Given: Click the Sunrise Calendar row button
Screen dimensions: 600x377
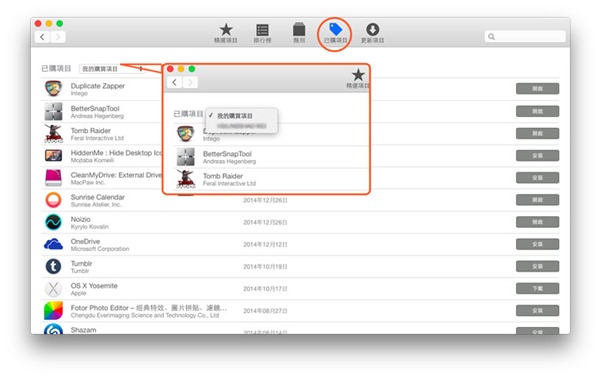Looking at the screenshot, I should [x=537, y=200].
